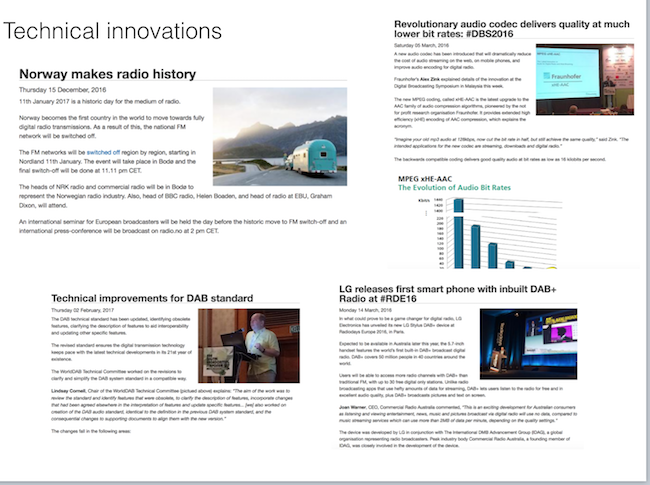This screenshot has height=485, width=650.
Task: Click the Radiodays stage presentation photo
Action: click(528, 344)
